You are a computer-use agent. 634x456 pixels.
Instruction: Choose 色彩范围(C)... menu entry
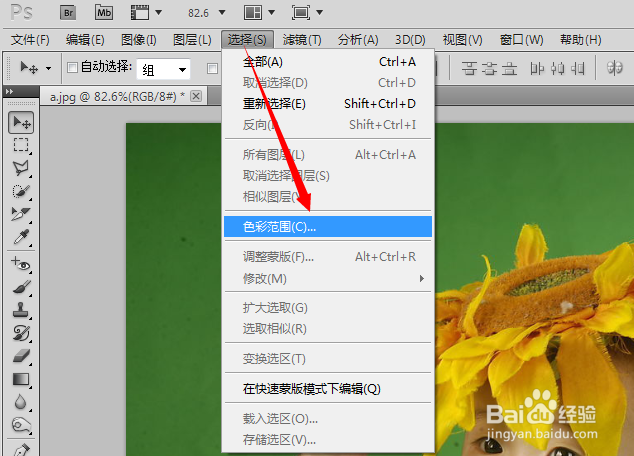click(x=328, y=226)
